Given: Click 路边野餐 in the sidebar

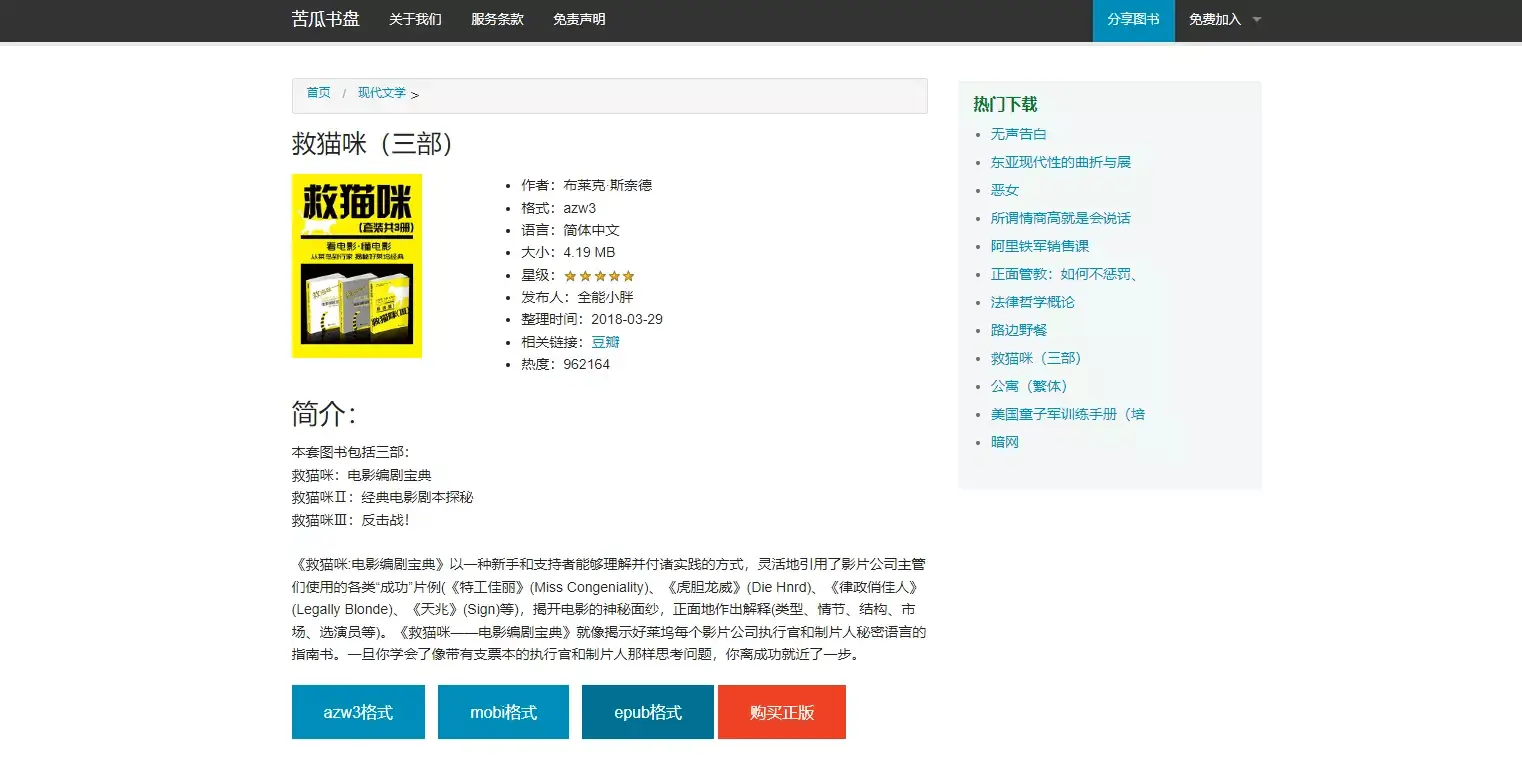Looking at the screenshot, I should [x=1018, y=329].
